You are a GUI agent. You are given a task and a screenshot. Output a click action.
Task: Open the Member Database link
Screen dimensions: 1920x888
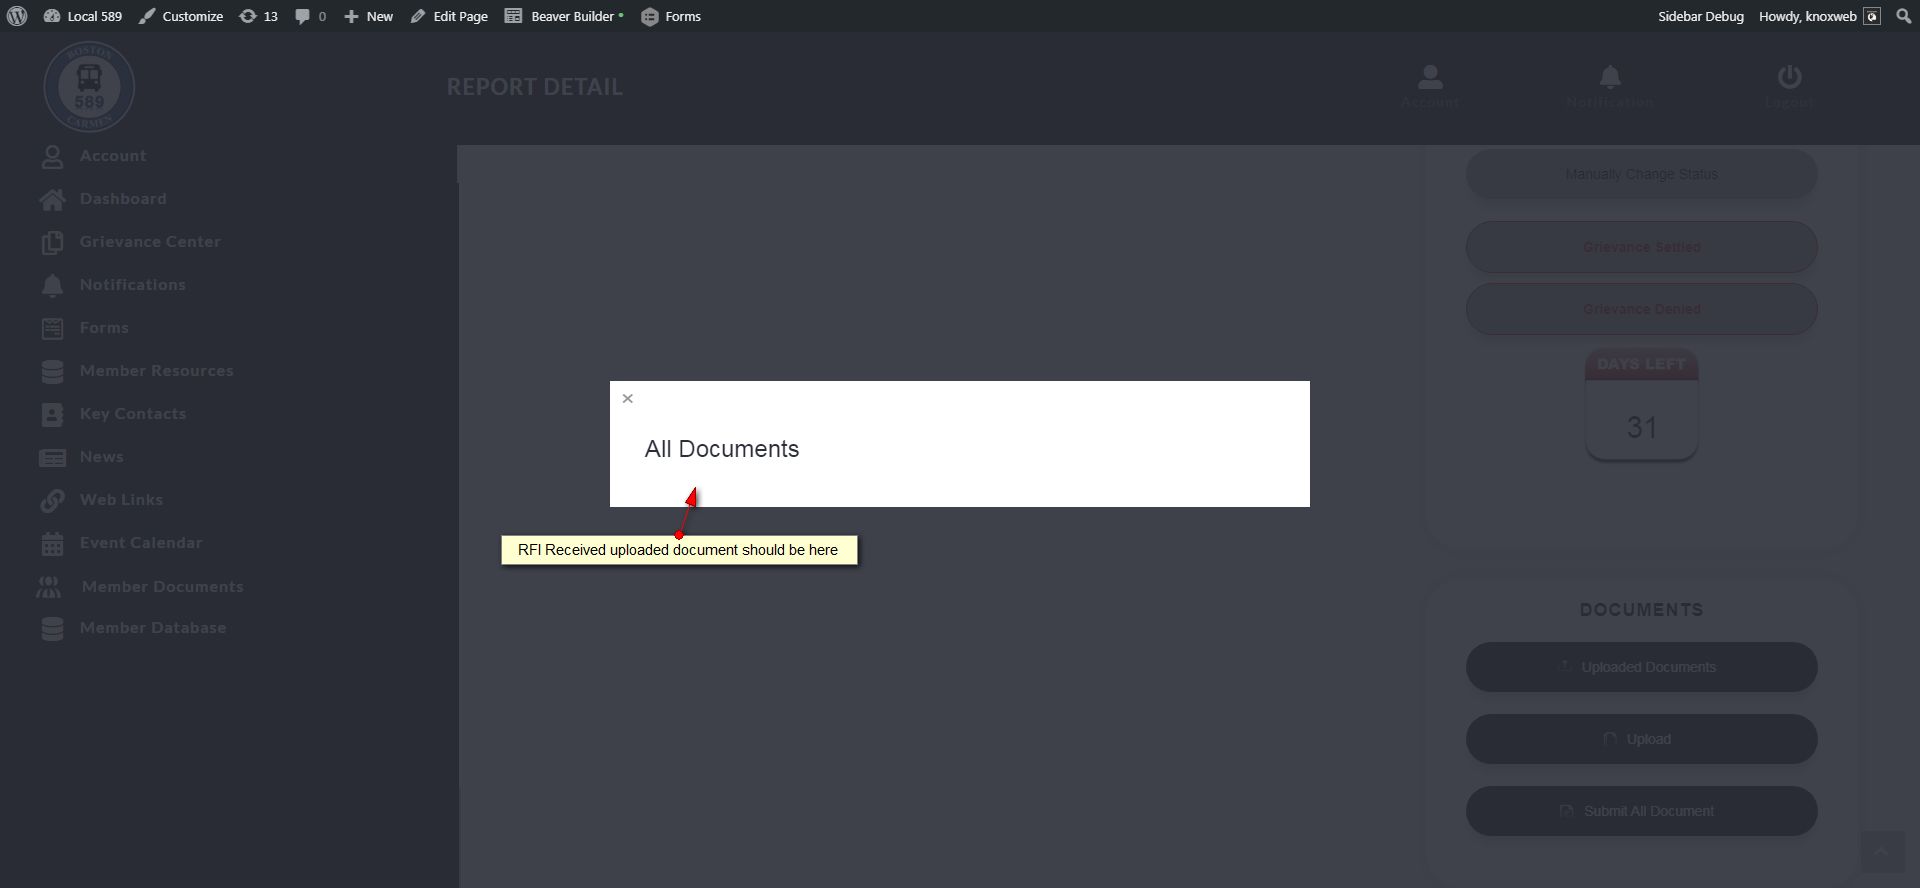153,628
